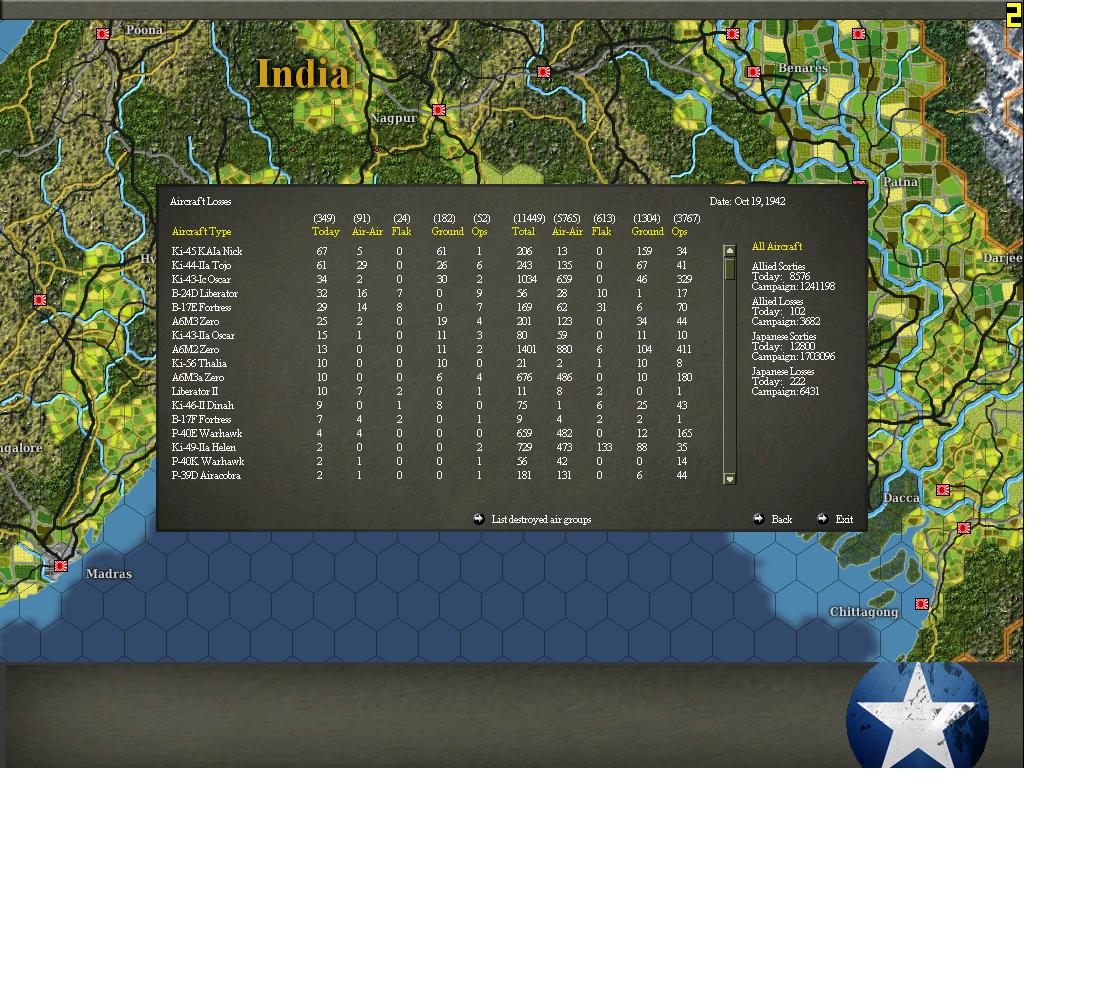Click the arrow icon next to Back

(758, 519)
